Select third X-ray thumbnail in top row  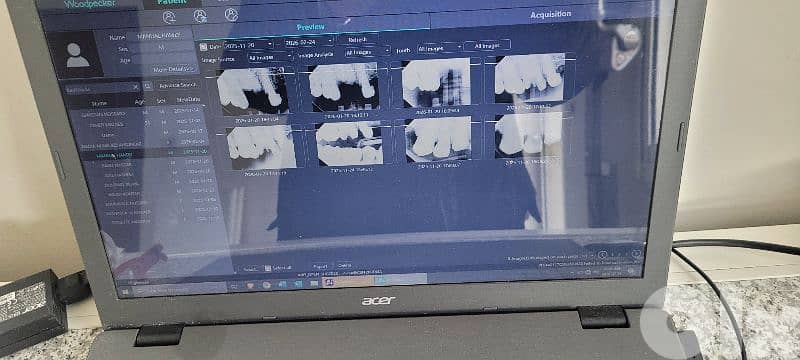(x=436, y=82)
